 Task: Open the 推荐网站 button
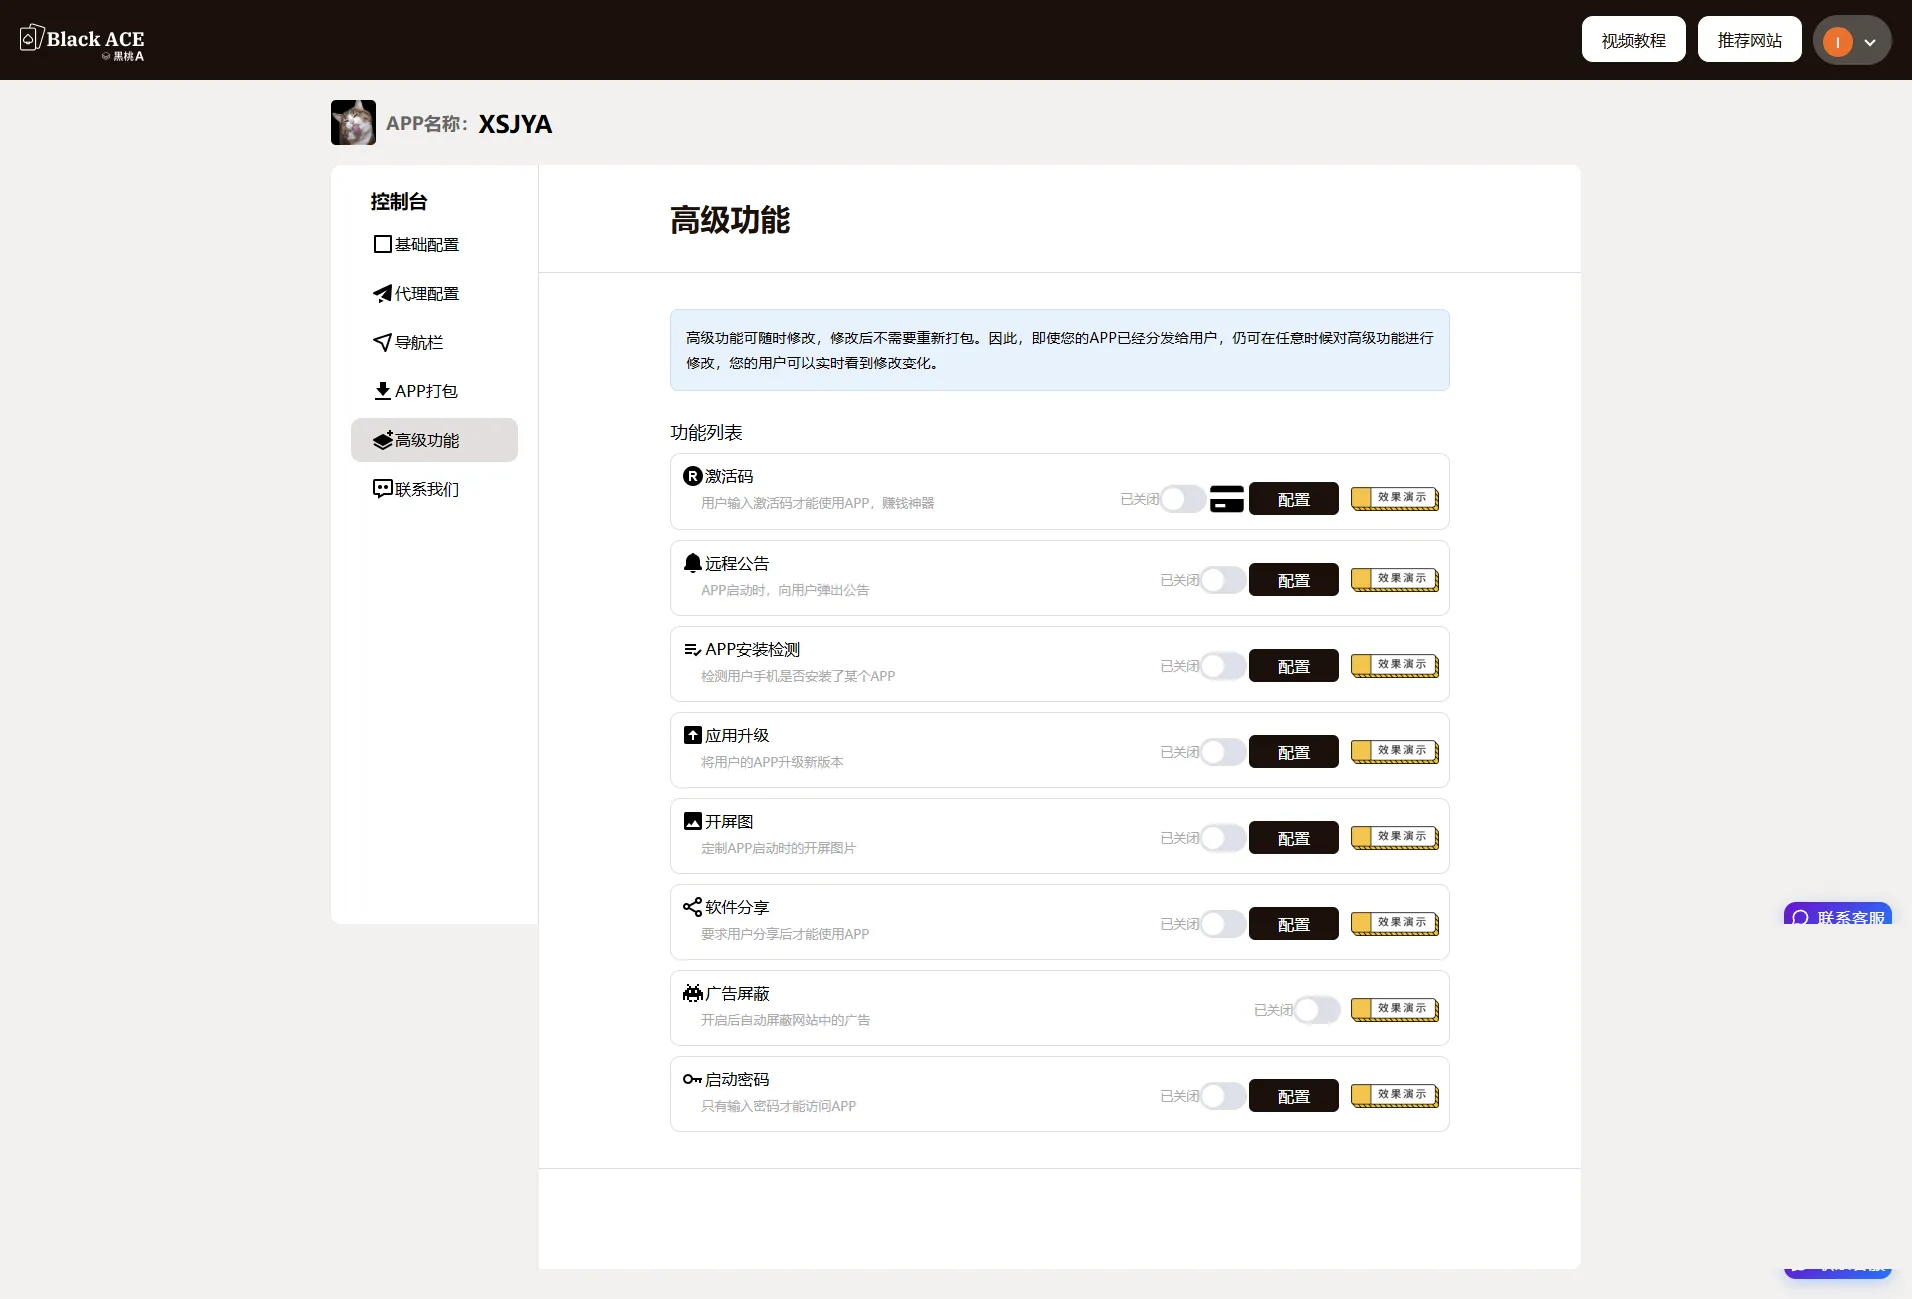pos(1749,40)
